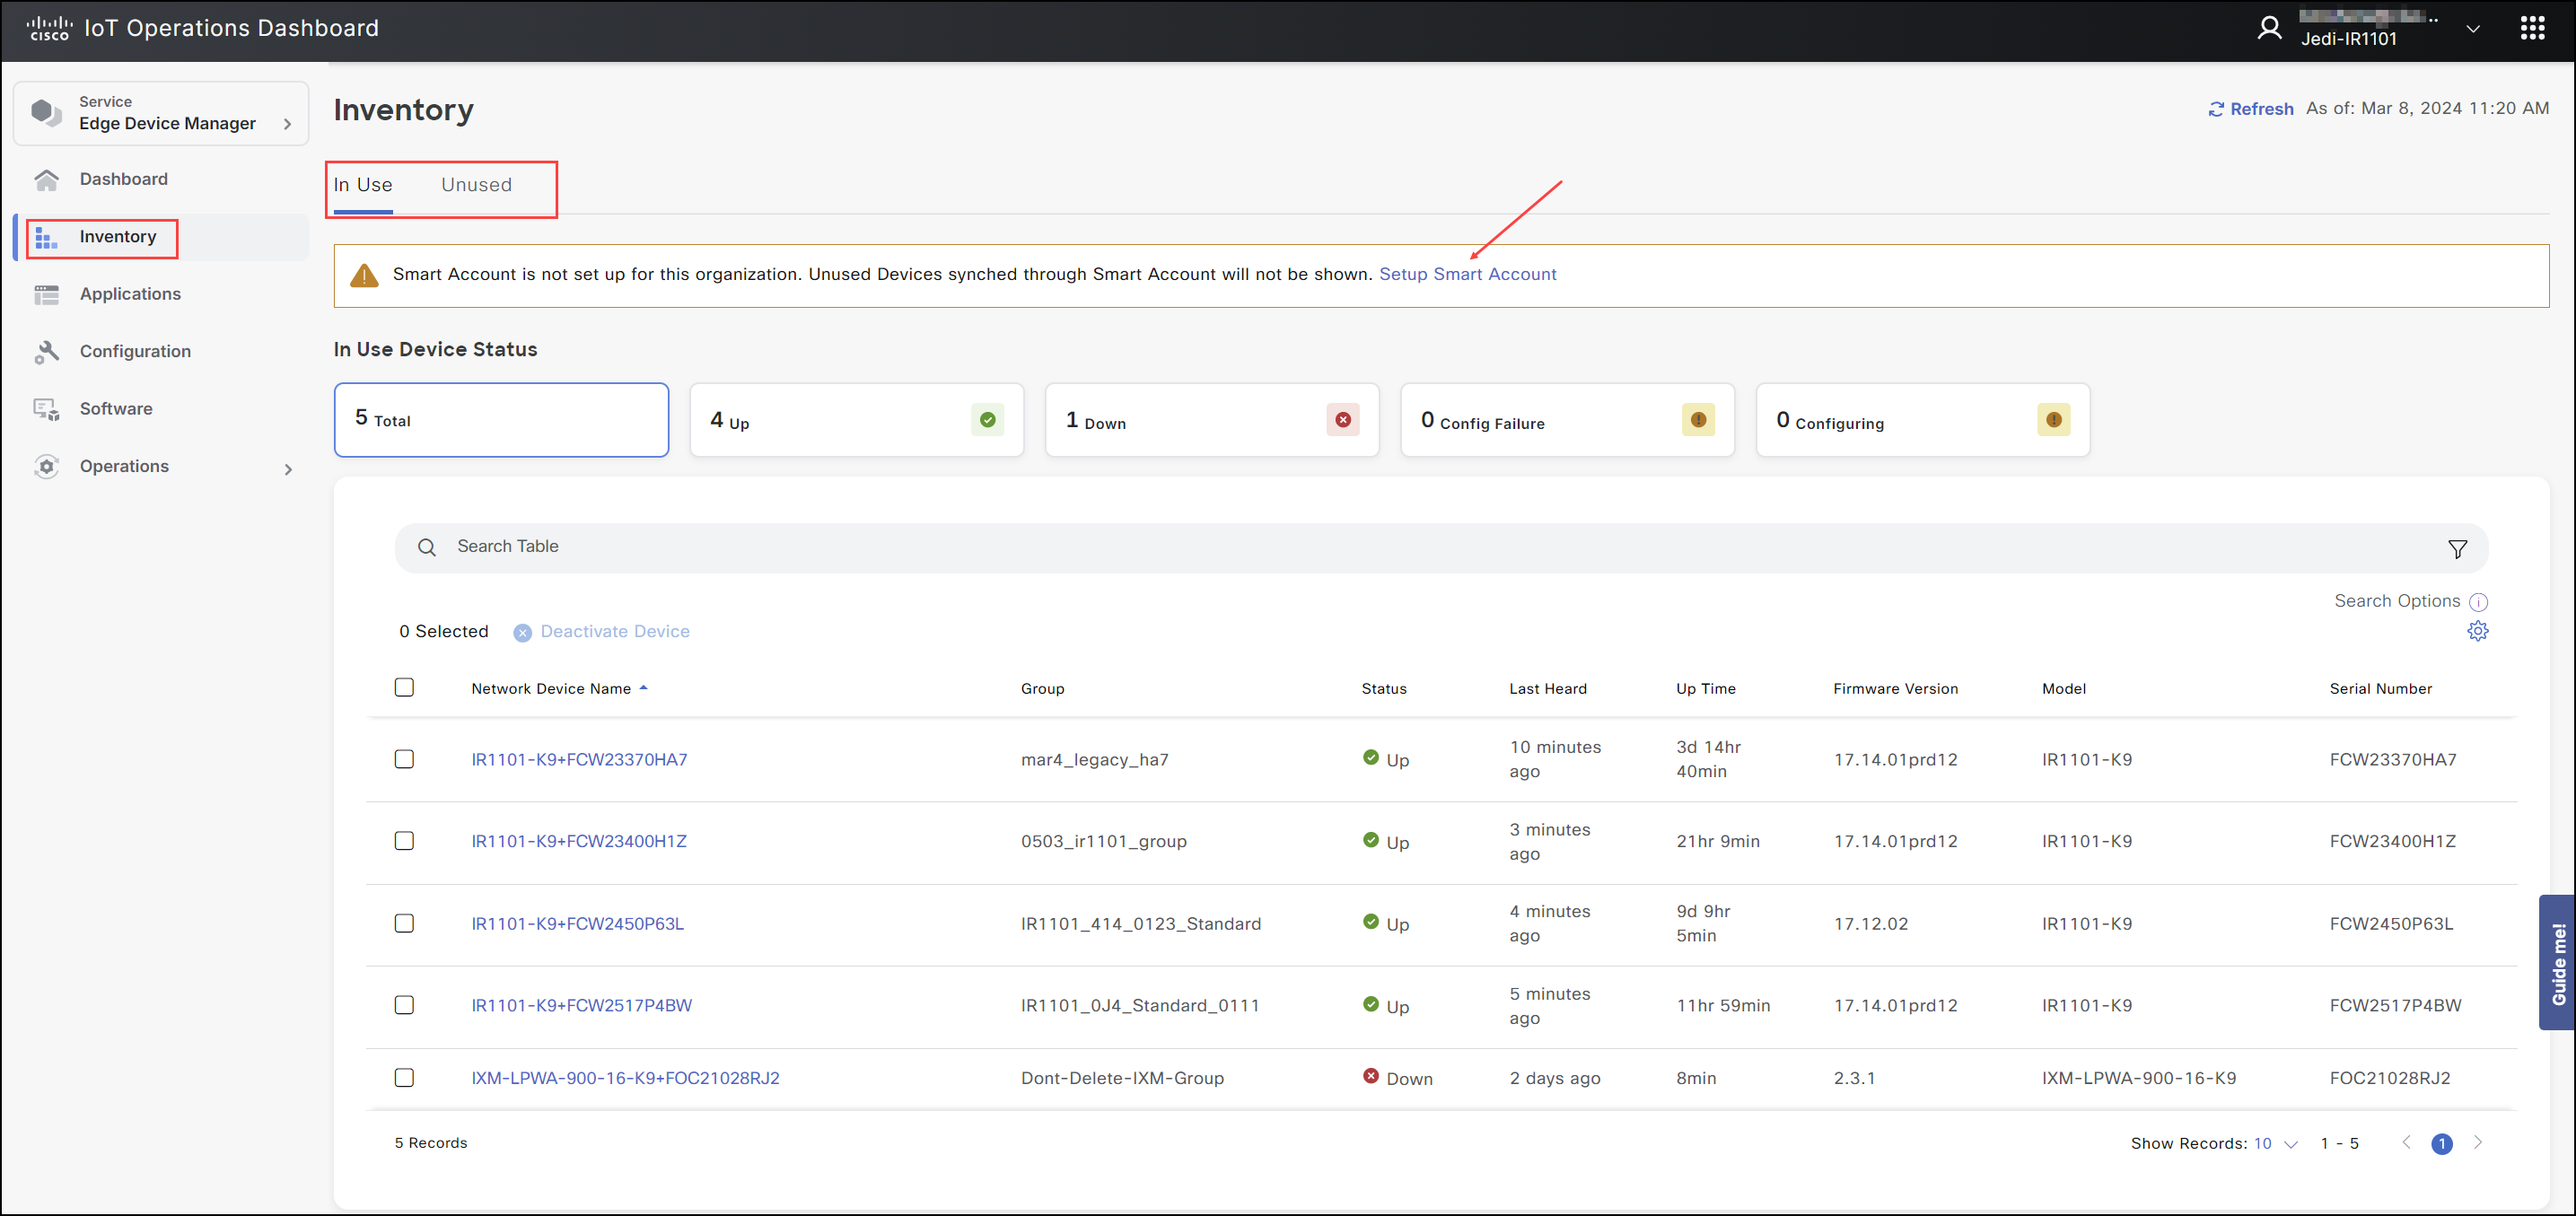Click the Deactivate Device X icon

[522, 633]
